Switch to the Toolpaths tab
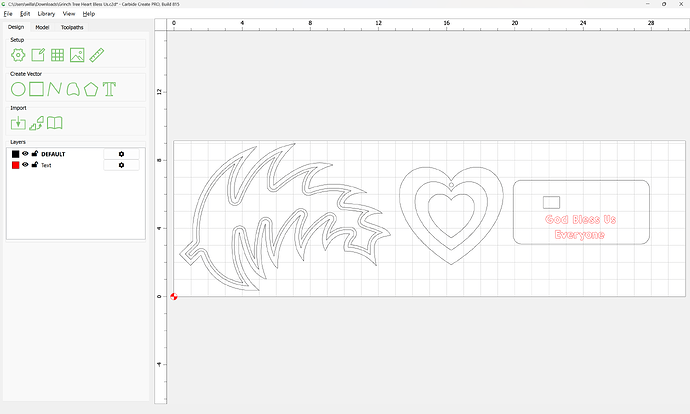This screenshot has height=414, width=690. pos(72,27)
